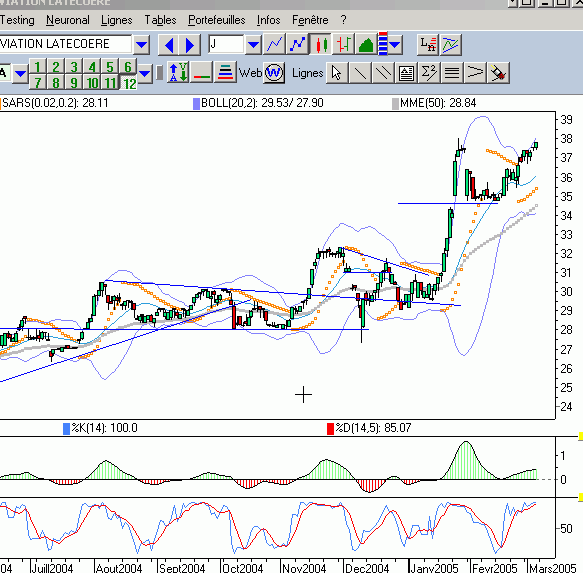Select the converging lines wedge tool

point(475,73)
